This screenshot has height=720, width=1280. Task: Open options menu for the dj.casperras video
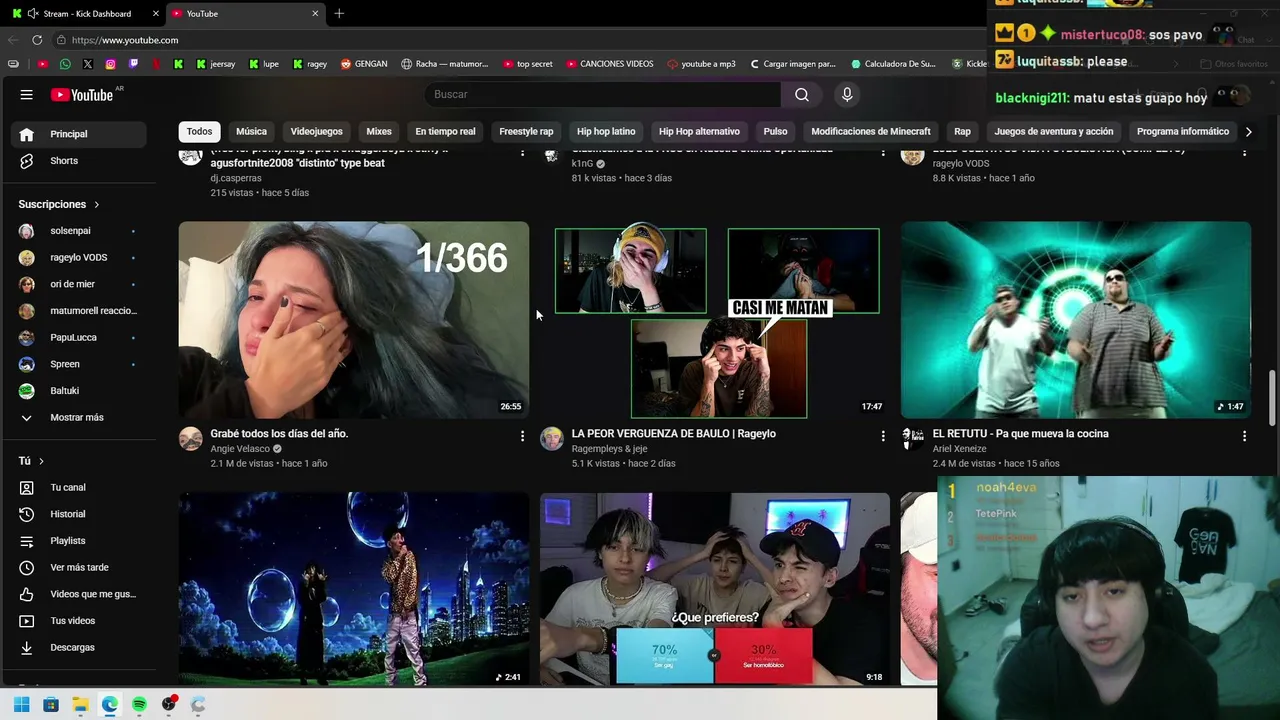[x=522, y=152]
